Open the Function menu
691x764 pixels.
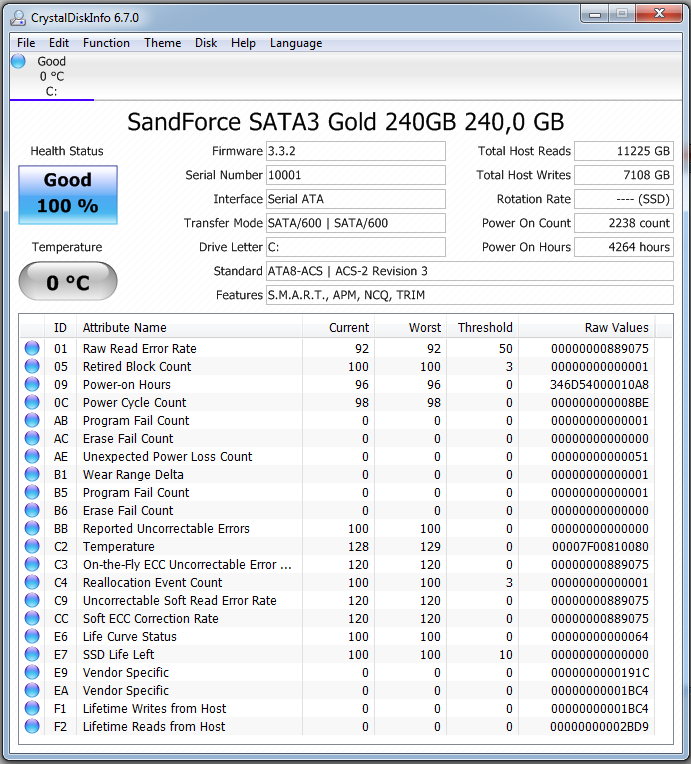pos(106,43)
